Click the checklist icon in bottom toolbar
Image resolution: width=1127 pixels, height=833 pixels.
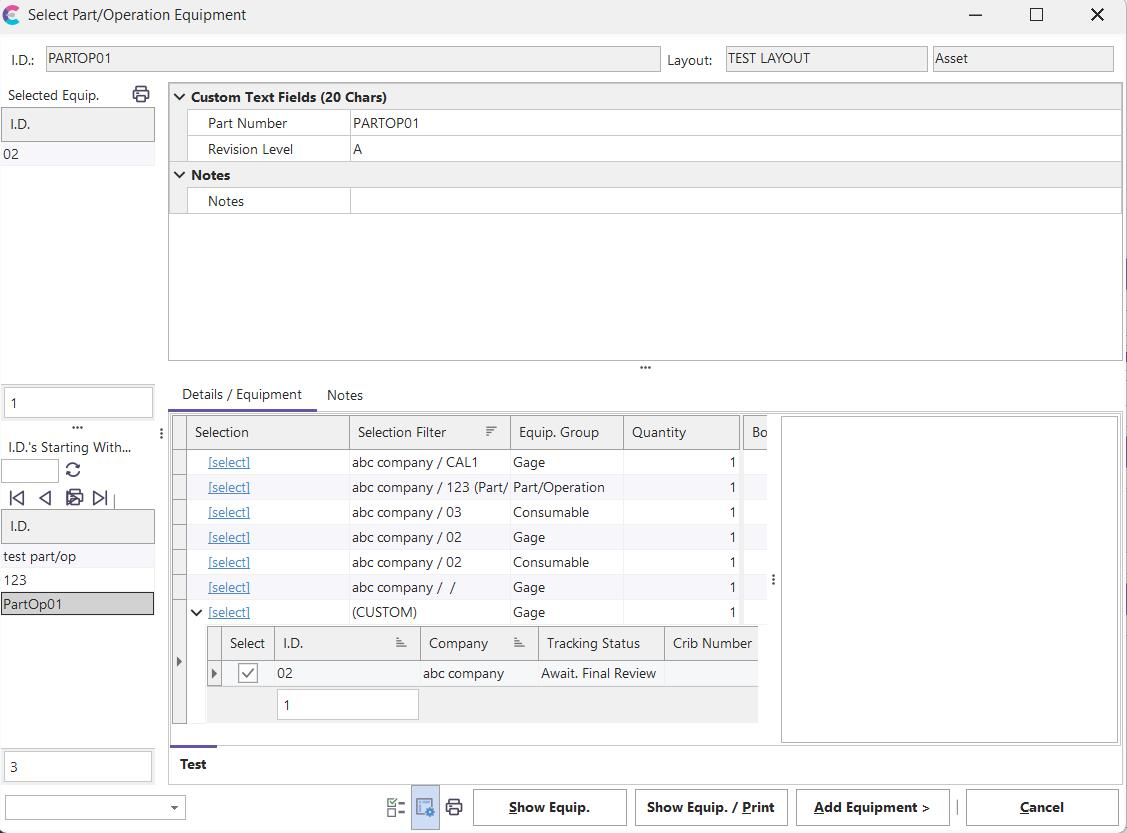[396, 808]
